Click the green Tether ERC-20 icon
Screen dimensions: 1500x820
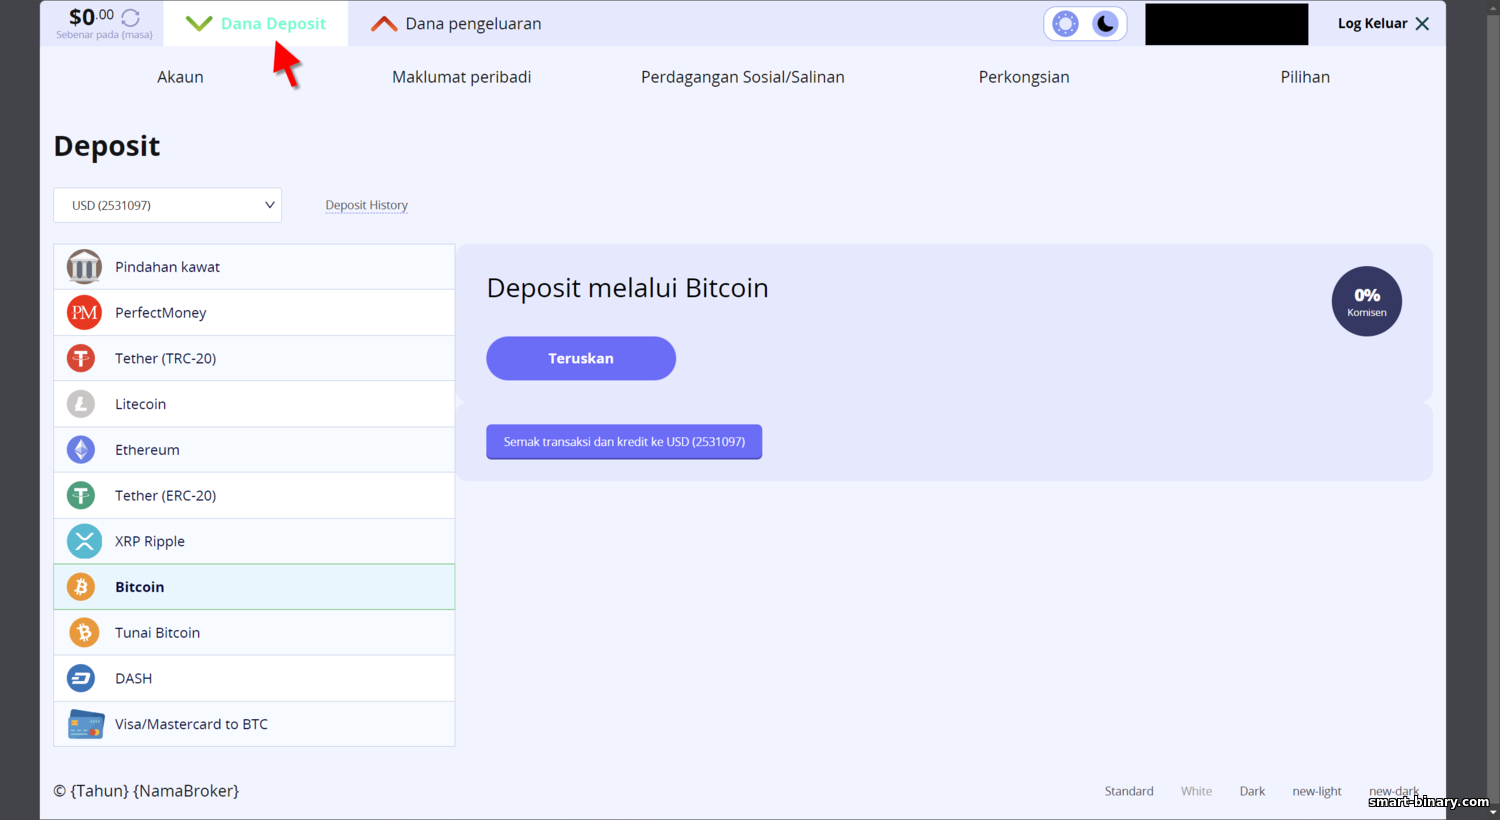(81, 495)
